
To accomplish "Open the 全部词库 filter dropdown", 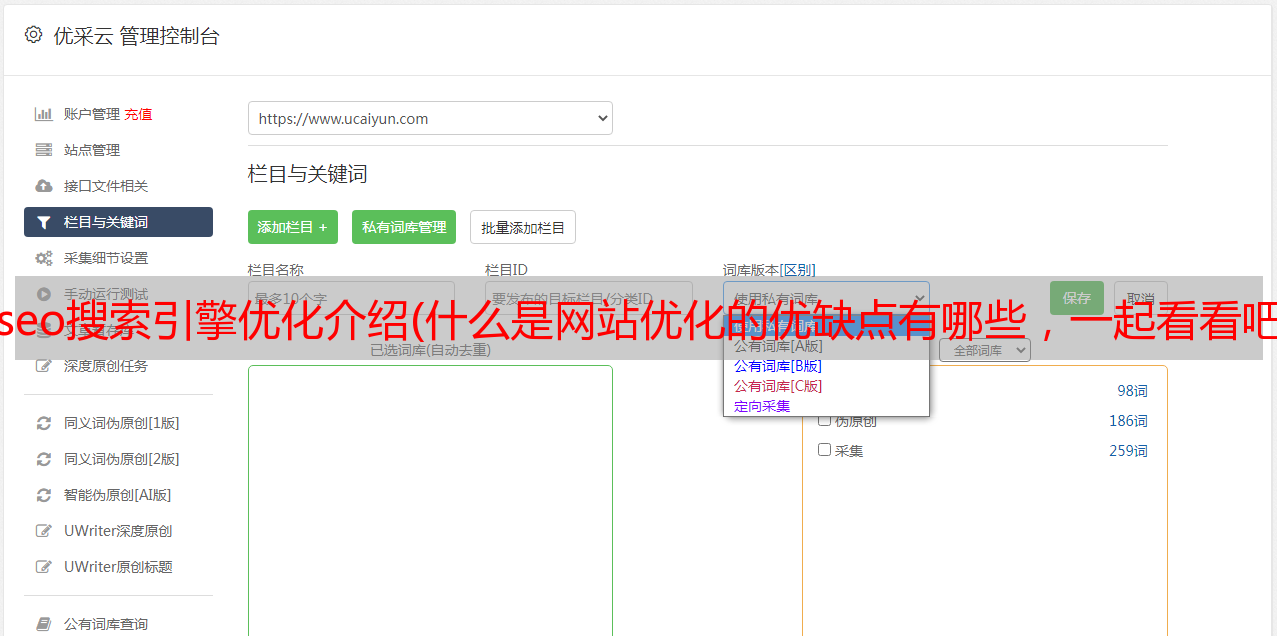I will coord(985,350).
